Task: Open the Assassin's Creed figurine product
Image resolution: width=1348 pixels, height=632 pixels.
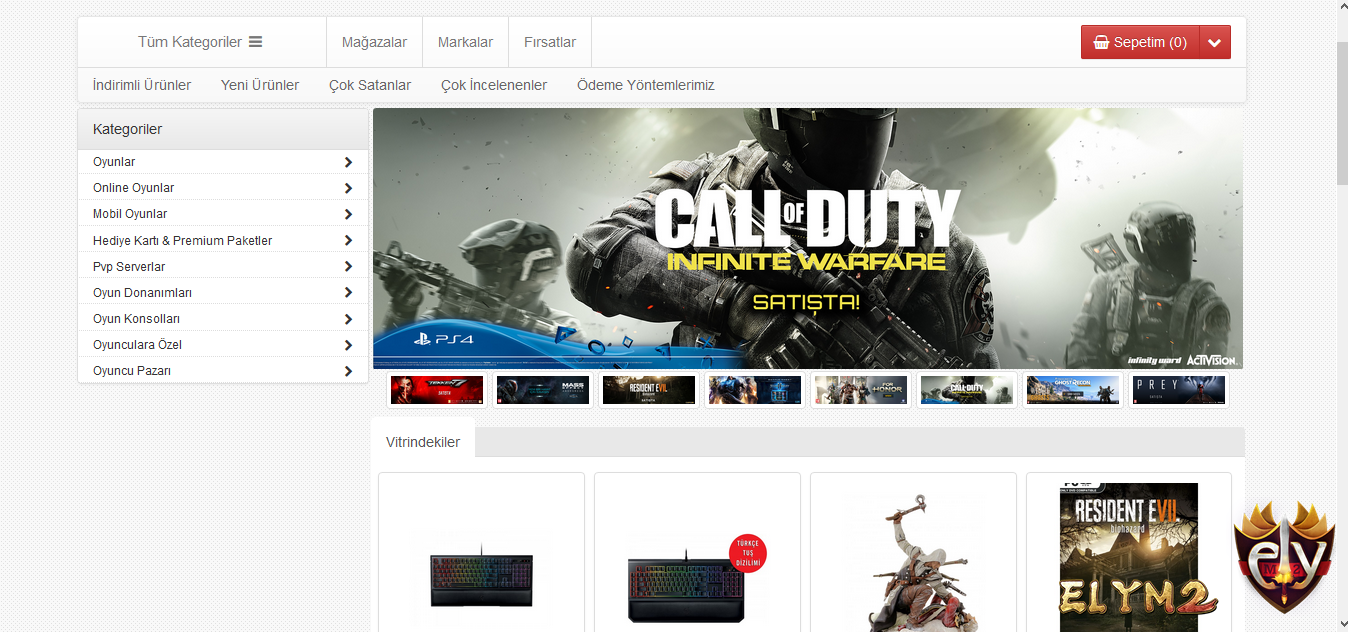Action: (x=913, y=552)
